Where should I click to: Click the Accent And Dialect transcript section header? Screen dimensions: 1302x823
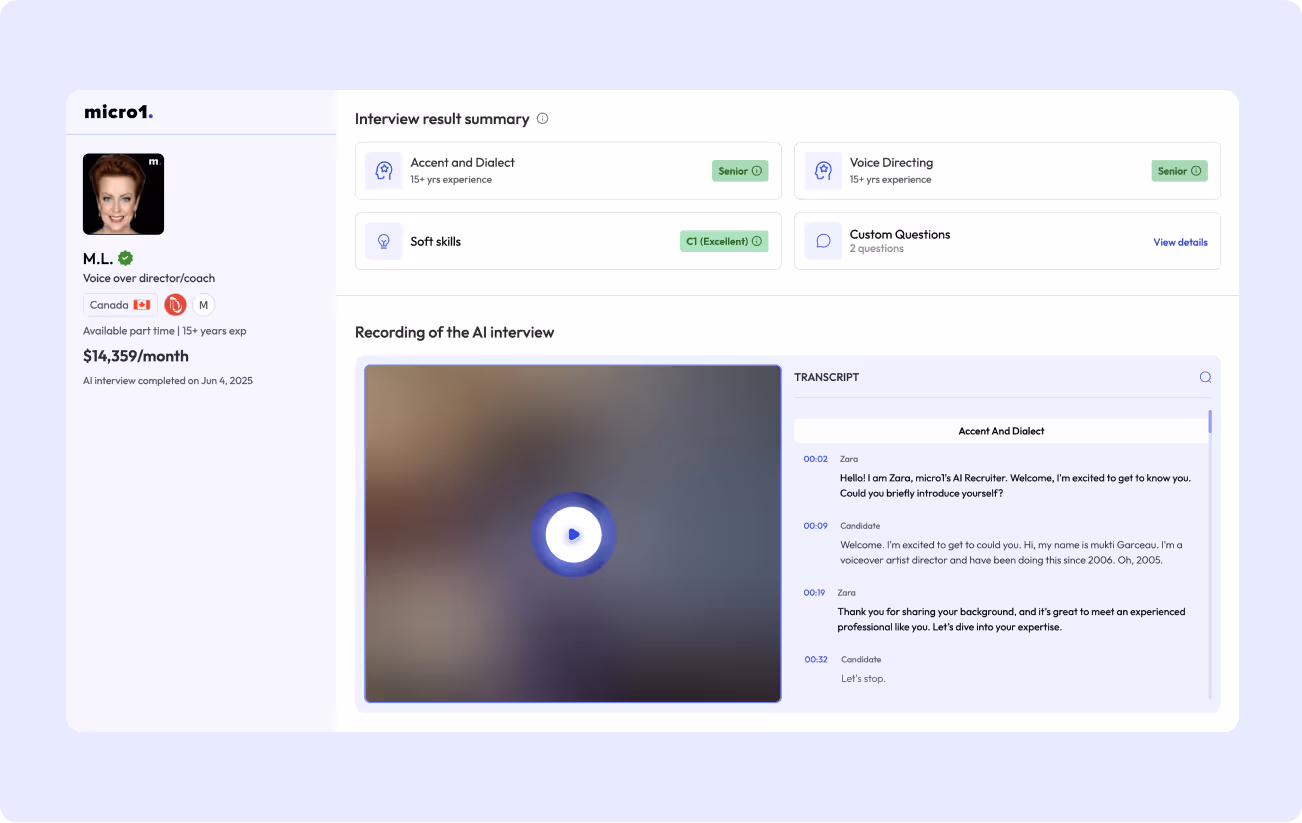(1001, 431)
